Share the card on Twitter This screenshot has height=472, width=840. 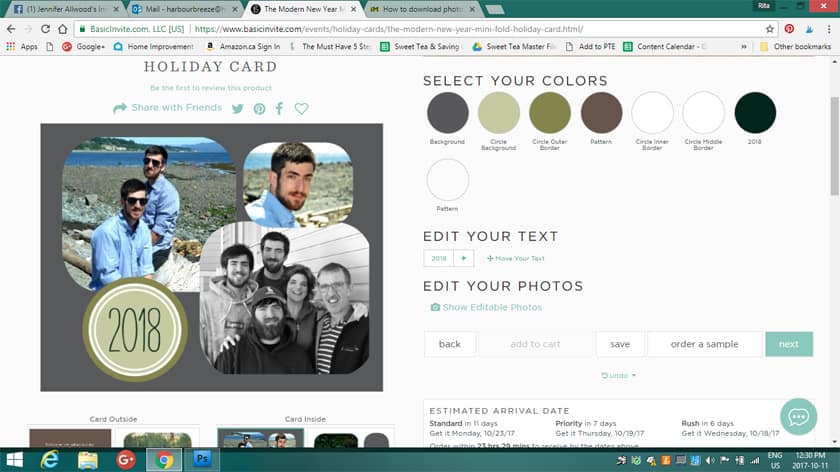[x=238, y=109]
